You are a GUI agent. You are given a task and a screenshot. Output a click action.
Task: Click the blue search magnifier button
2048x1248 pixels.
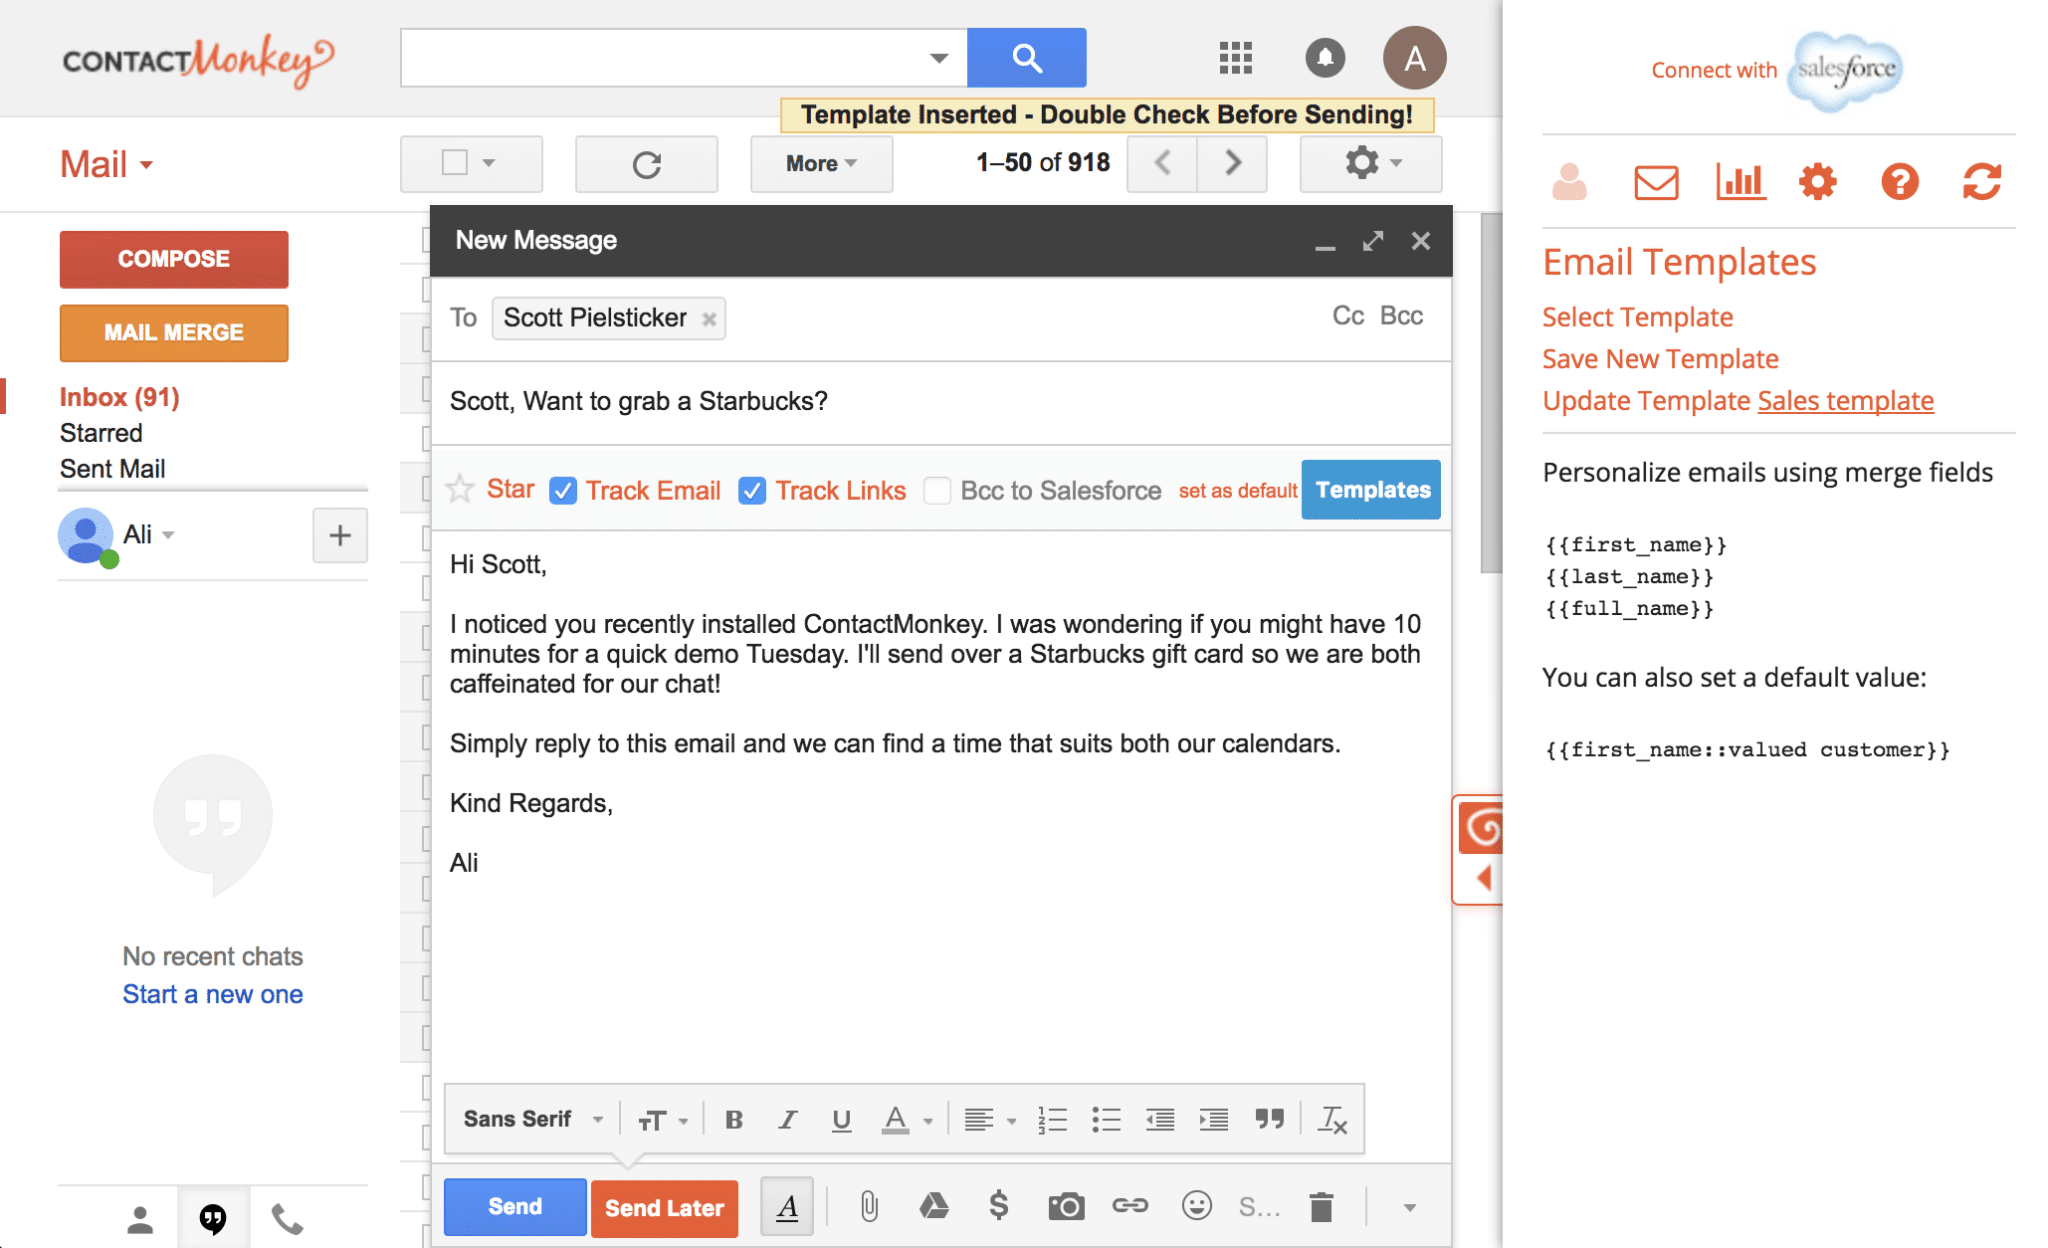point(1026,58)
